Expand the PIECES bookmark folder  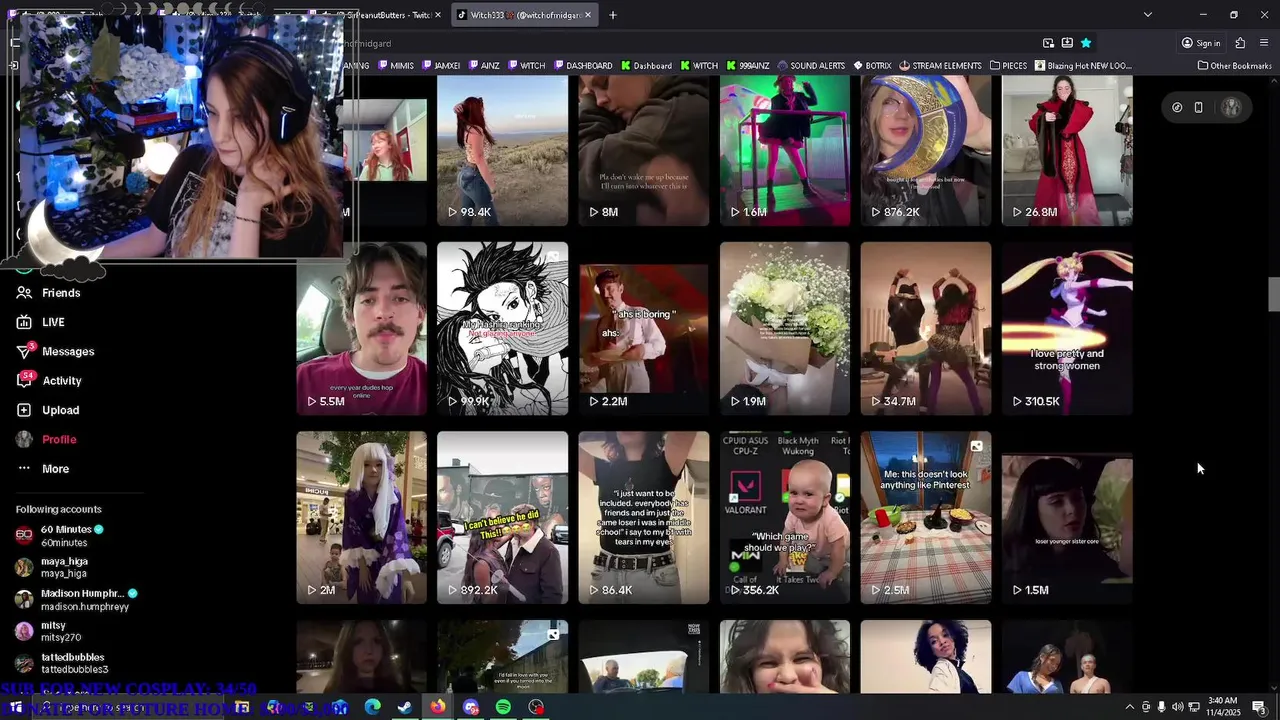coord(1008,66)
